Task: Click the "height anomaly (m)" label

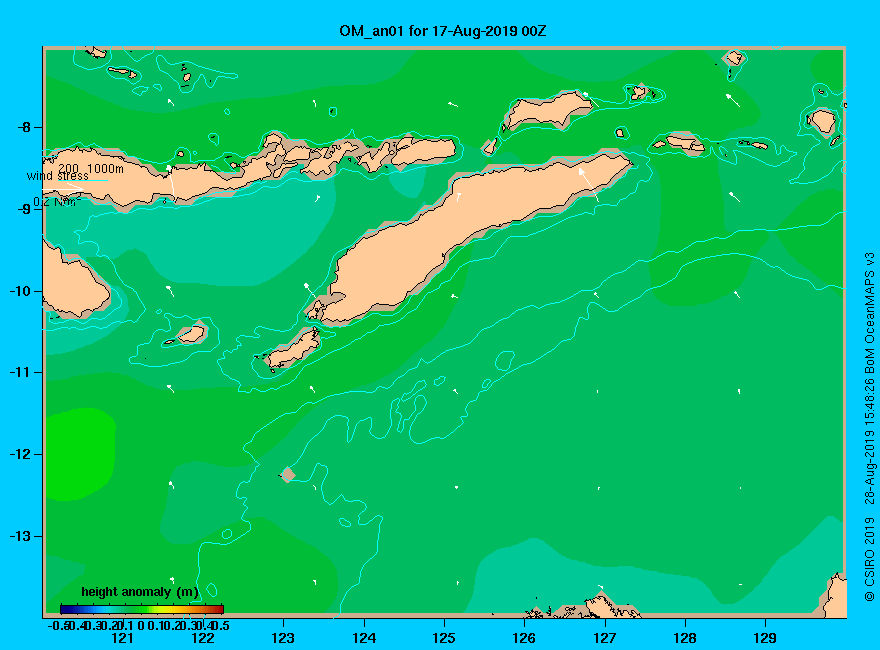Action: click(140, 592)
